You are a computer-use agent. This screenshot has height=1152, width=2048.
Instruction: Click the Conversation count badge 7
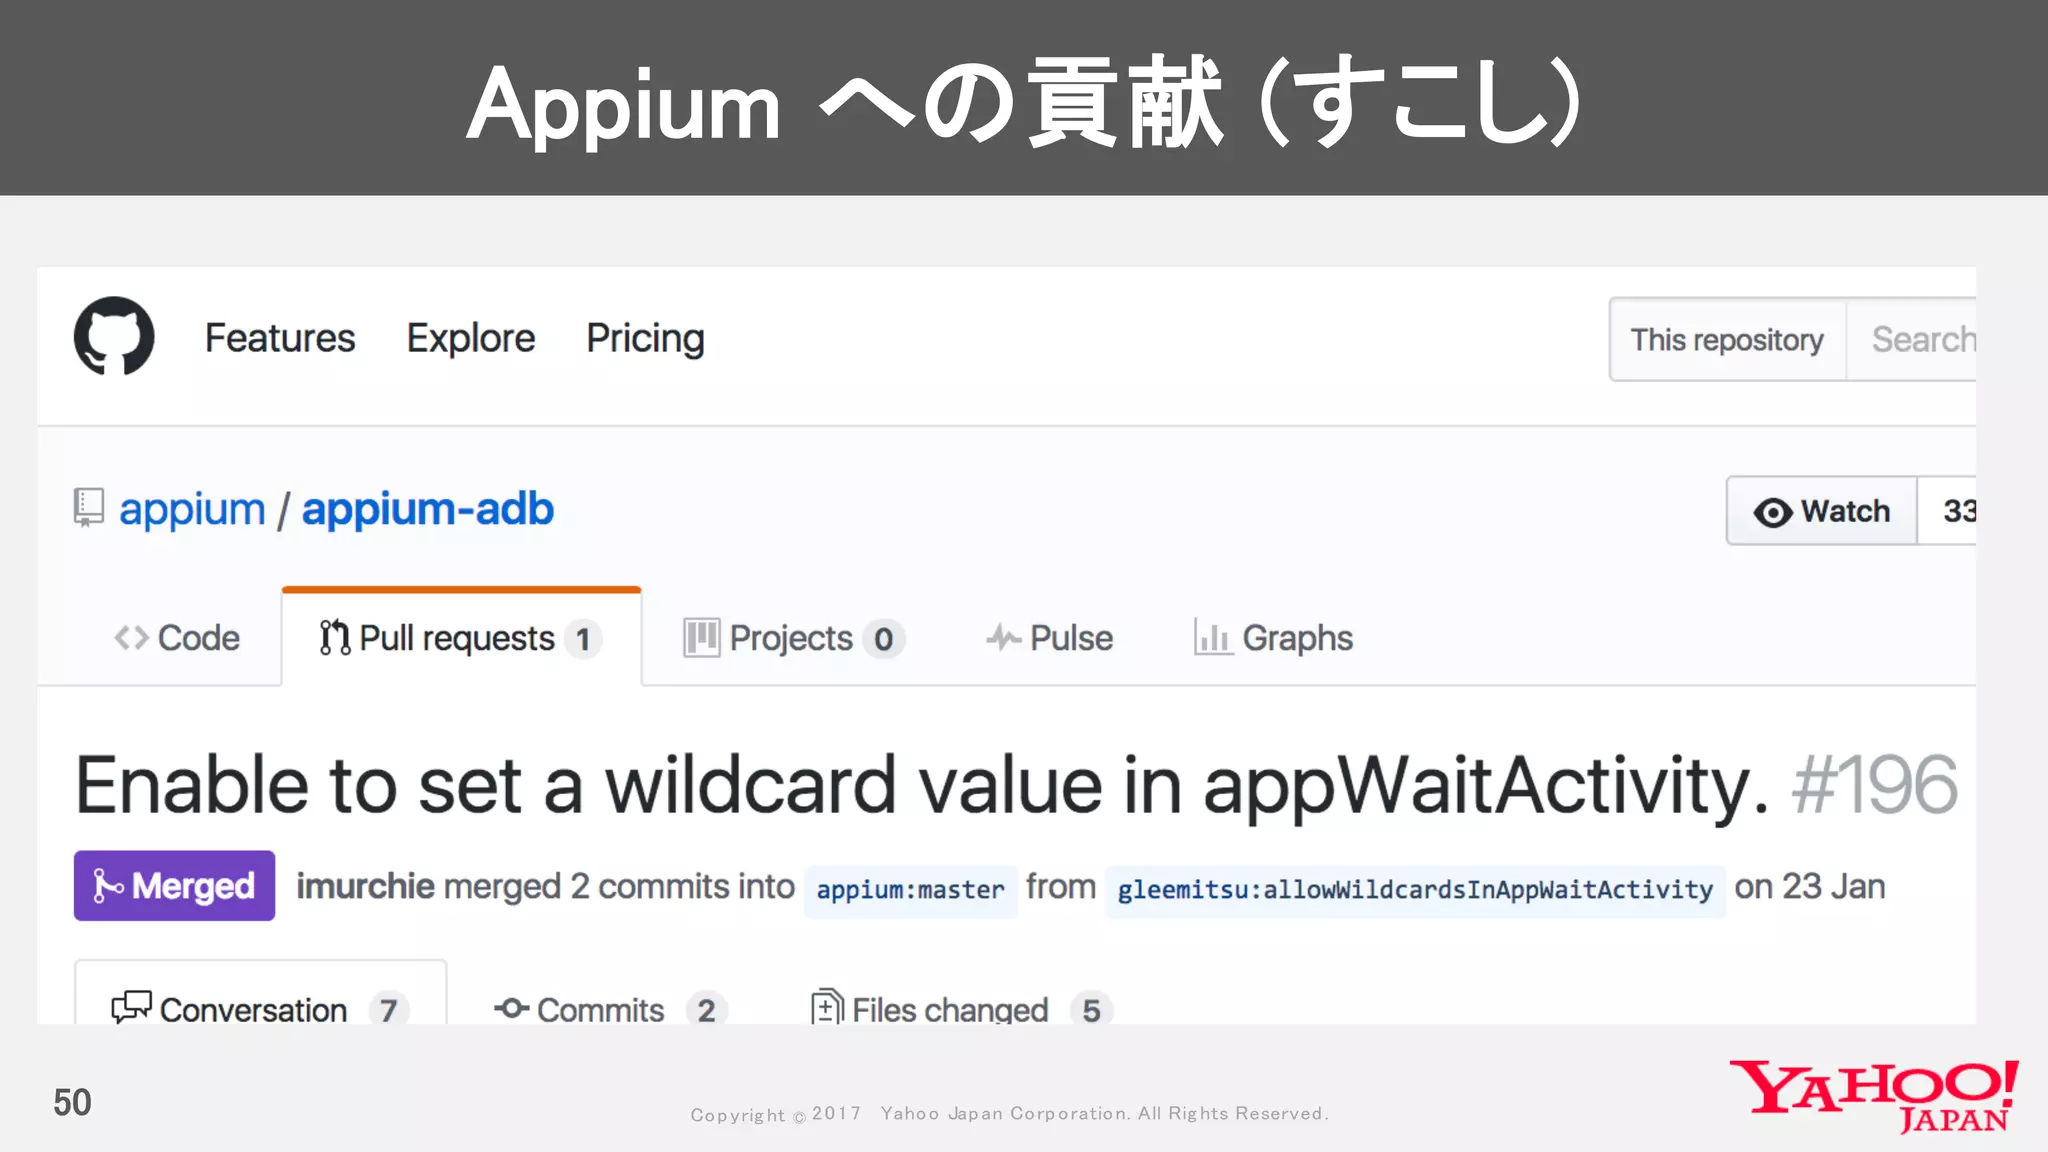(x=388, y=1010)
